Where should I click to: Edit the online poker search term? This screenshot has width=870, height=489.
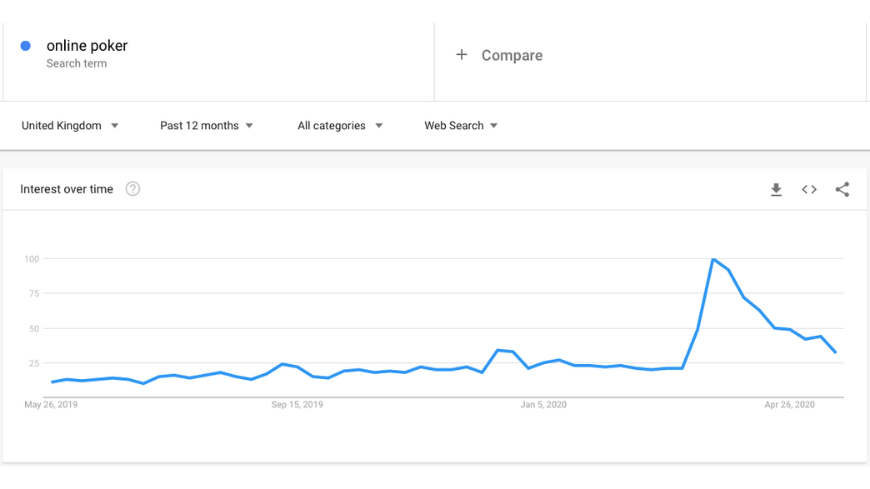pyautogui.click(x=87, y=46)
